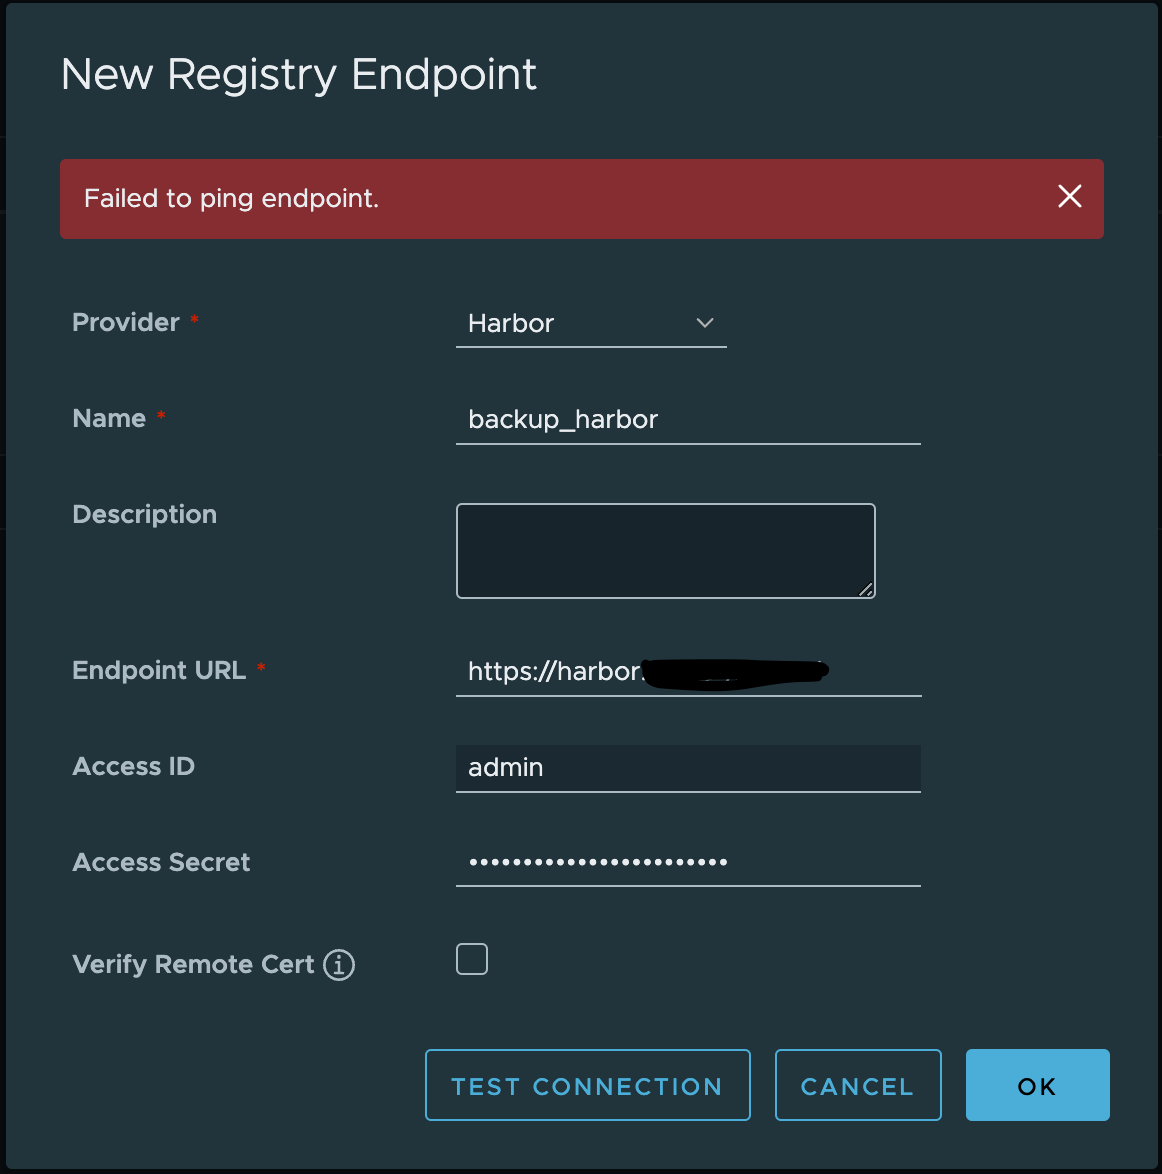Click the OK button to save

(1037, 1085)
